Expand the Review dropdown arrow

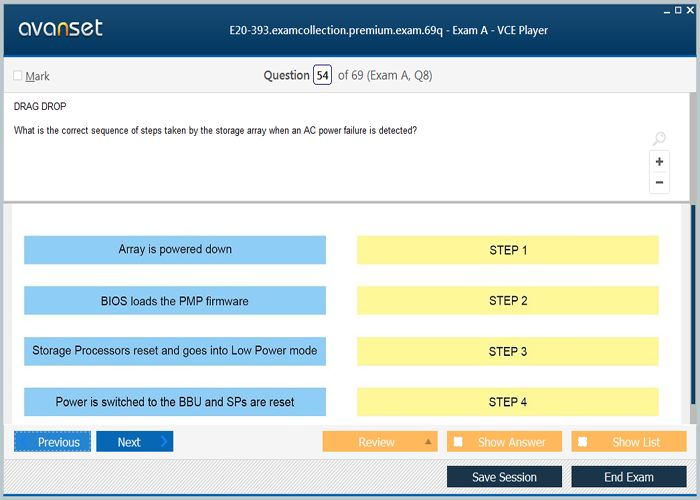(x=428, y=442)
